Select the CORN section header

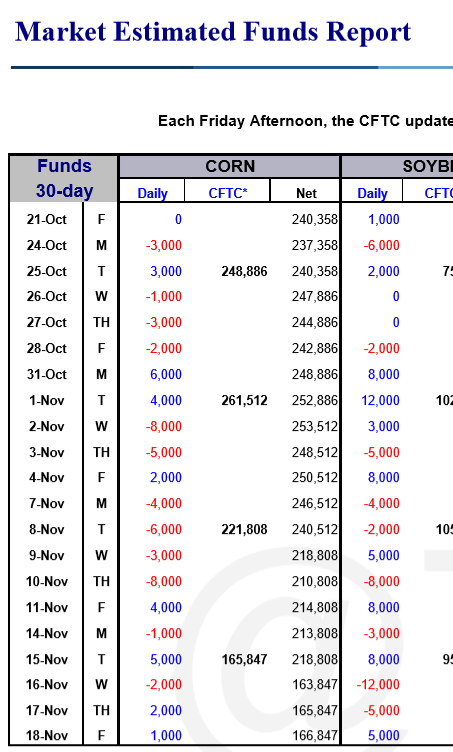pos(230,166)
